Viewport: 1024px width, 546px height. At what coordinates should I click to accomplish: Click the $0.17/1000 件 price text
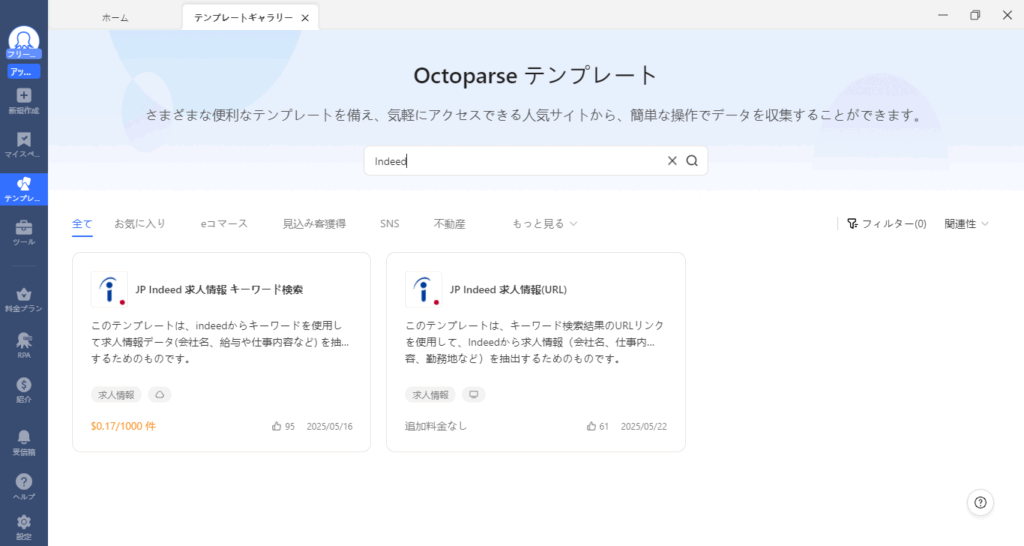coord(123,426)
